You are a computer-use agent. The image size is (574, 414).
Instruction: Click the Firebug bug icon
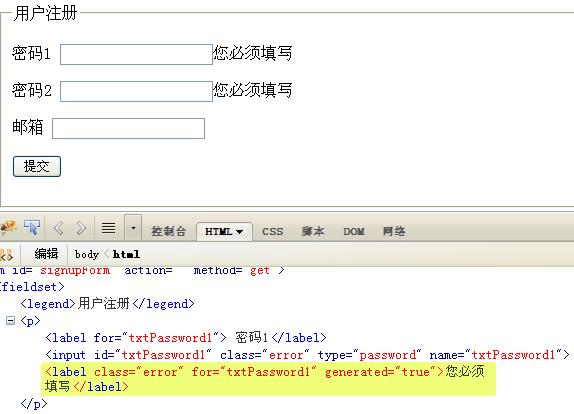click(8, 228)
